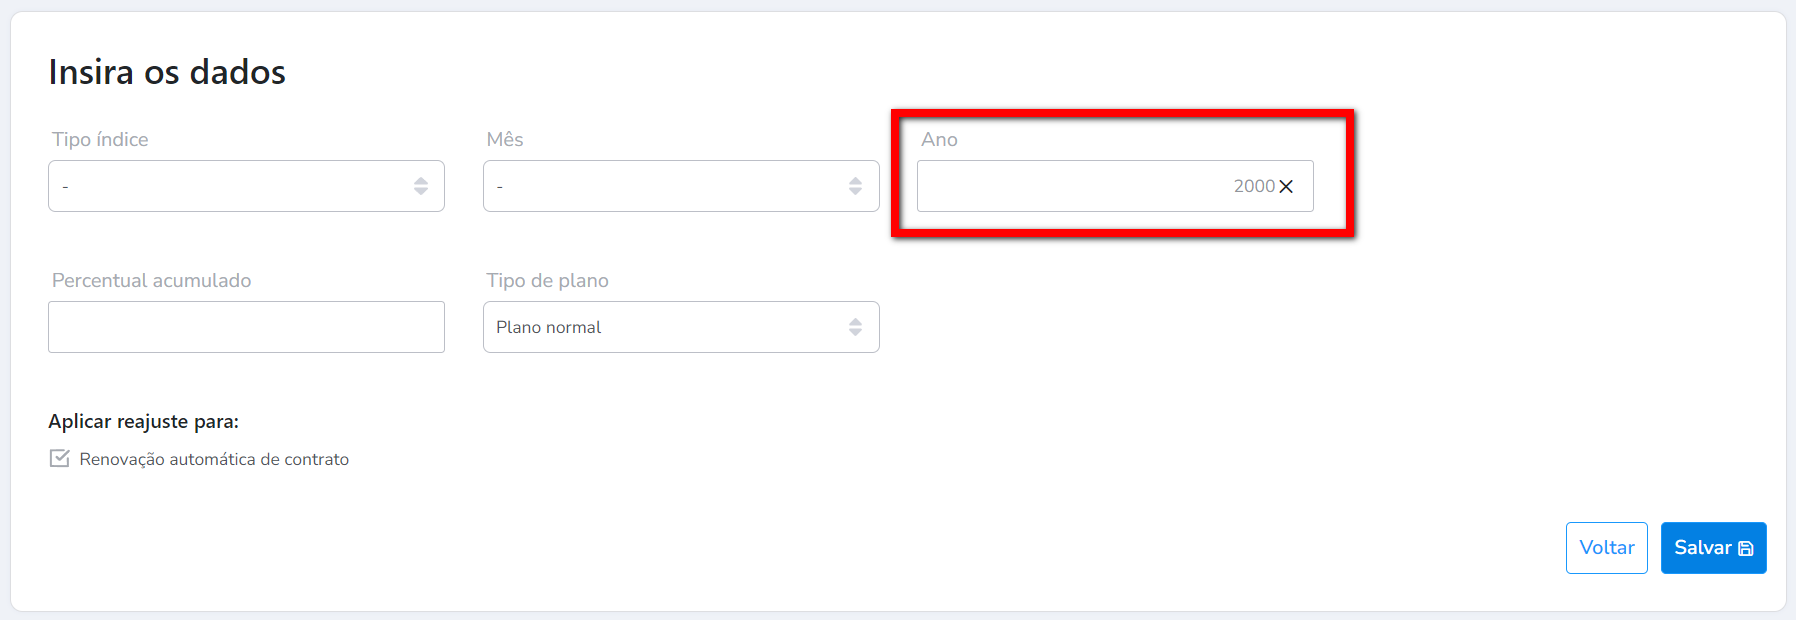Click the Percentual acumulado label
The image size is (1796, 620).
coord(151,281)
